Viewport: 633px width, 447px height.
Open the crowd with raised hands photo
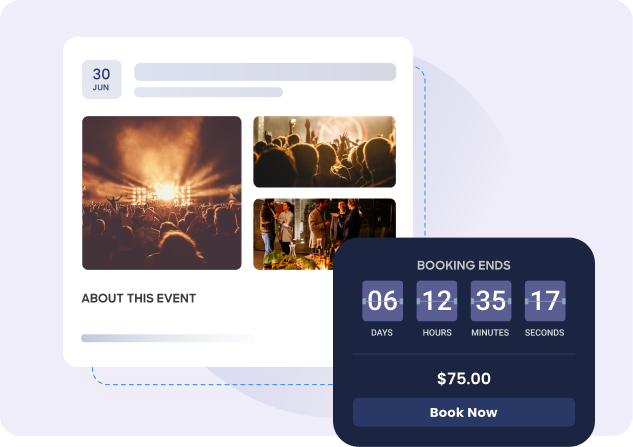pyautogui.click(x=324, y=152)
